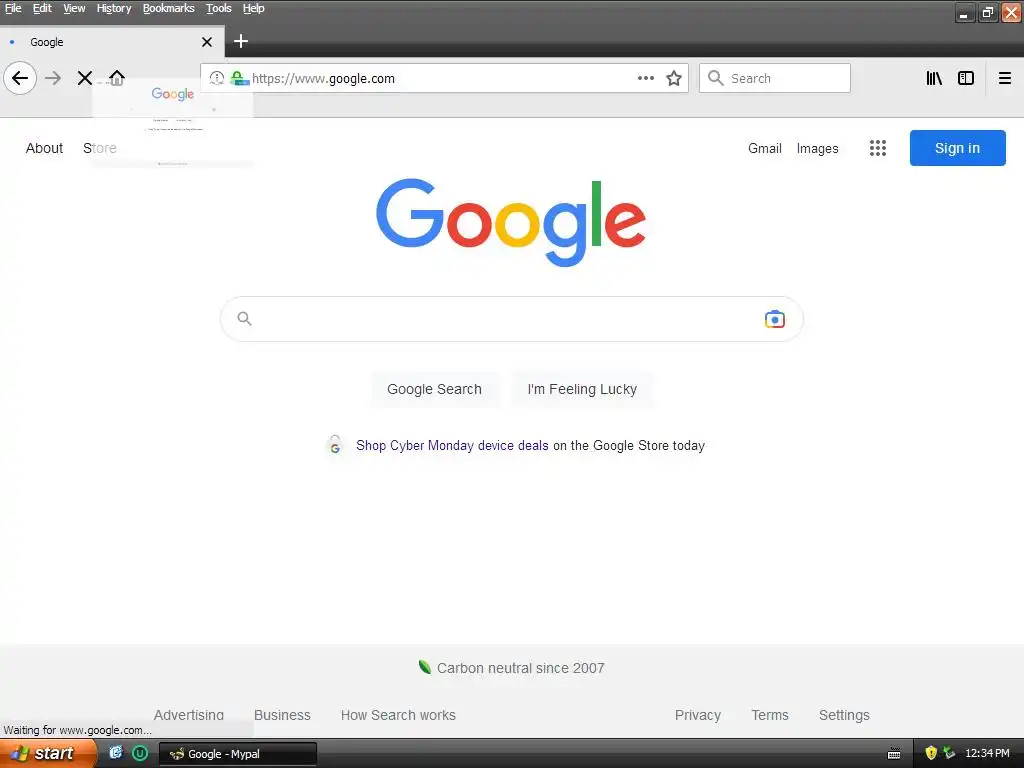1024x768 pixels.
Task: Open the Google apps grid
Action: (x=878, y=148)
